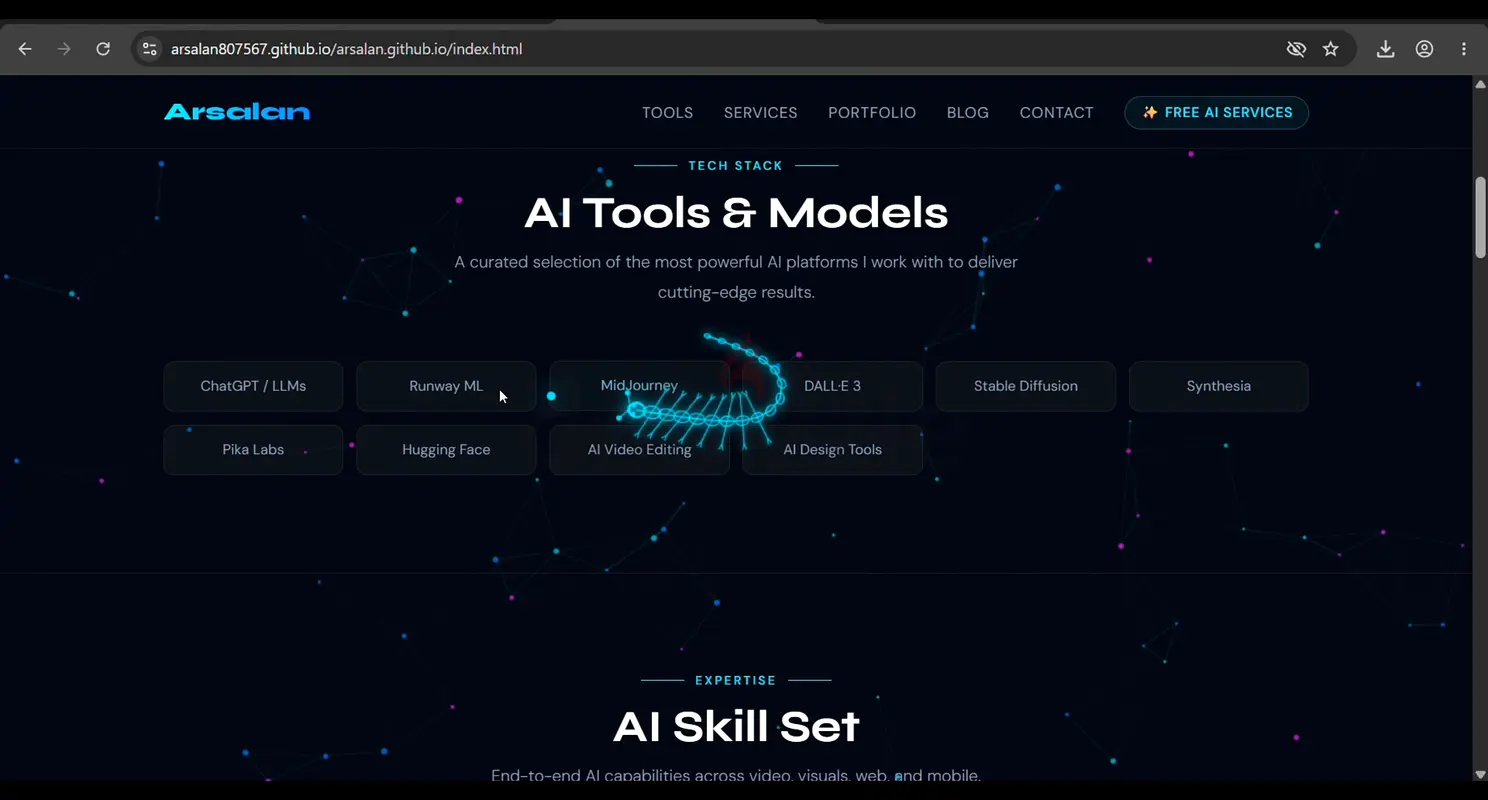Navigate to the PORTFOLIO section

click(872, 113)
